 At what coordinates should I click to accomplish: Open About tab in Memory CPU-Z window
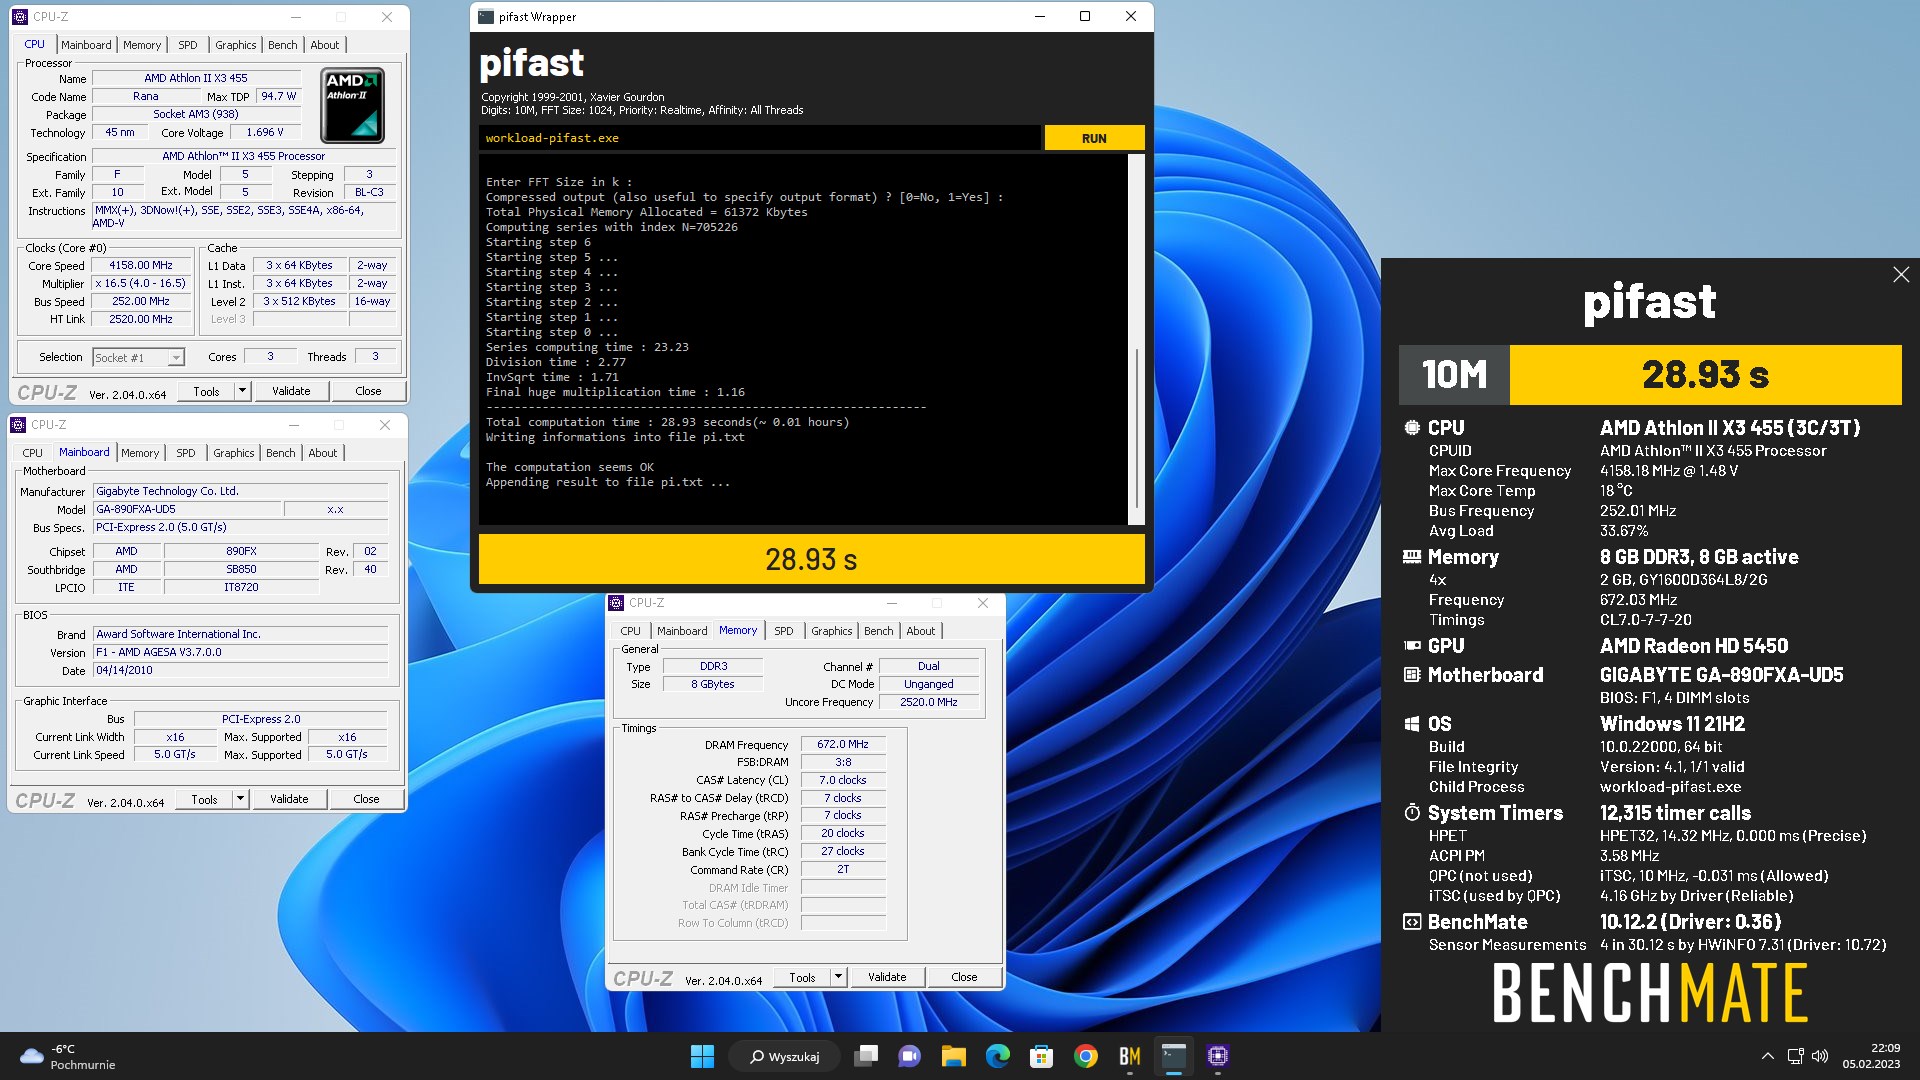pyautogui.click(x=921, y=631)
